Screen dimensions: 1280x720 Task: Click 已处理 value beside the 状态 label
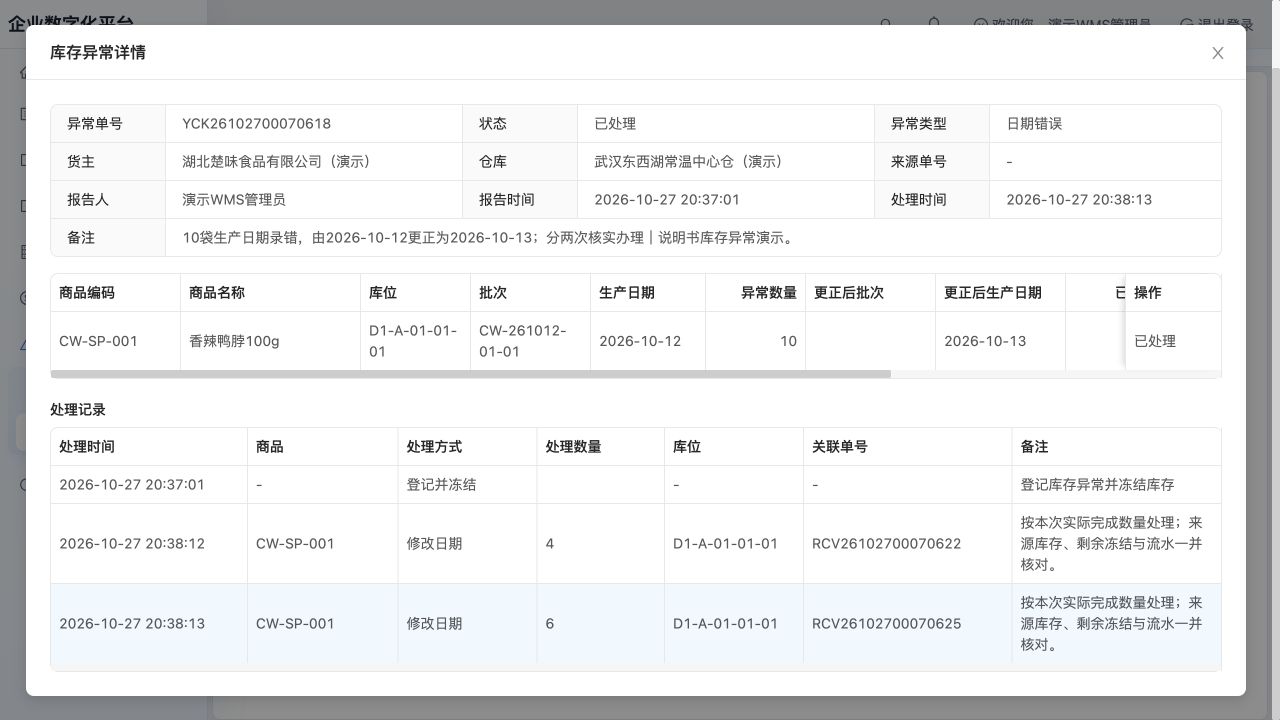coord(615,124)
